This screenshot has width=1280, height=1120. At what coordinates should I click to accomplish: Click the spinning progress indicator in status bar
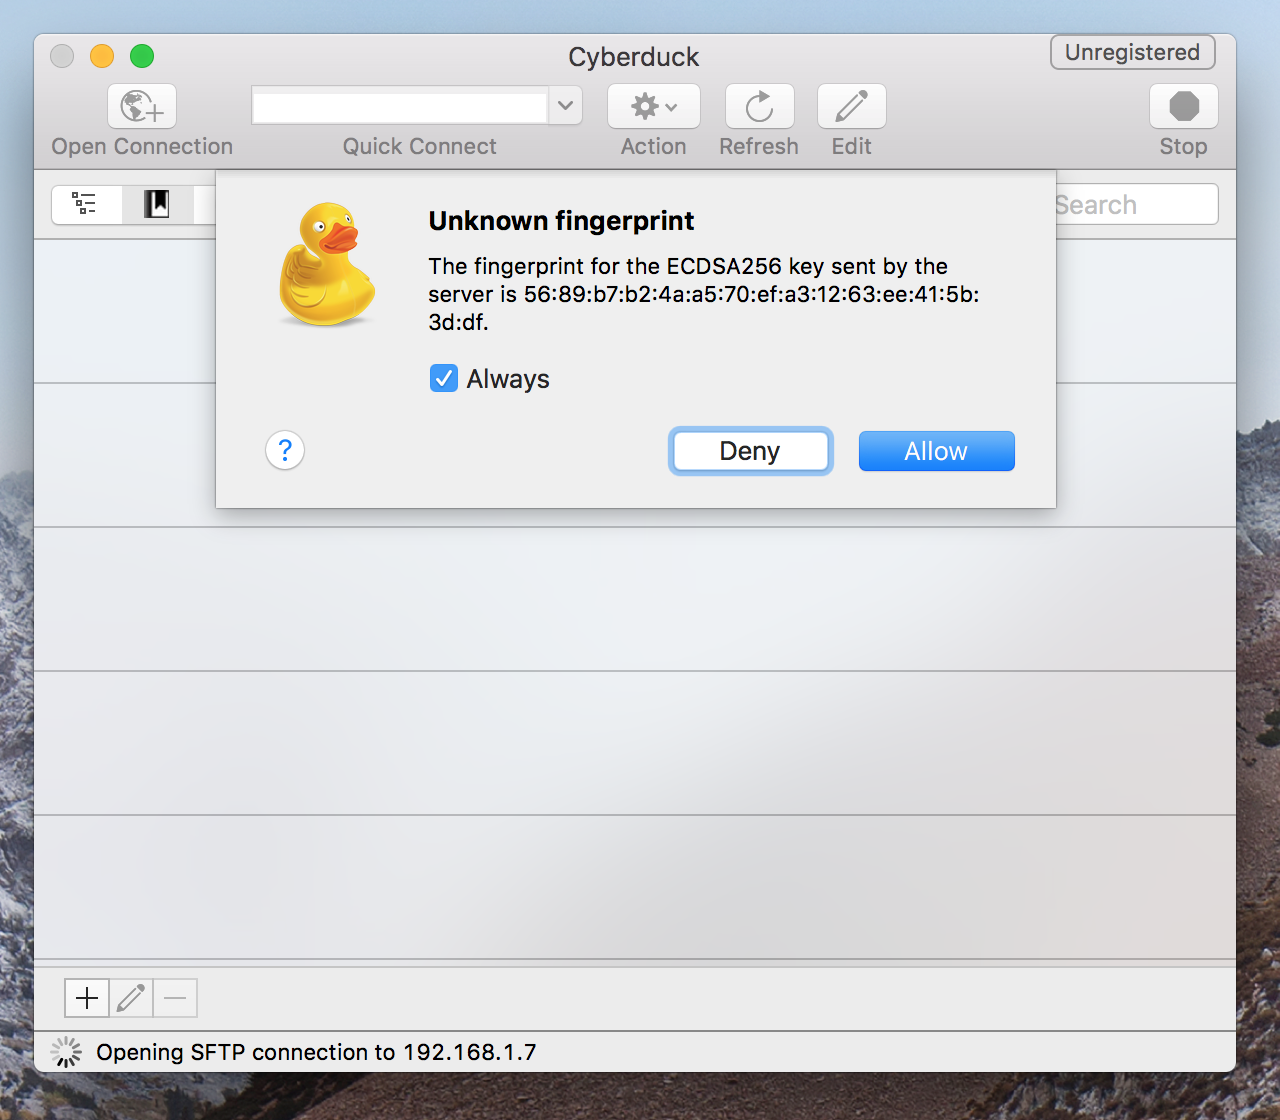point(67,1052)
